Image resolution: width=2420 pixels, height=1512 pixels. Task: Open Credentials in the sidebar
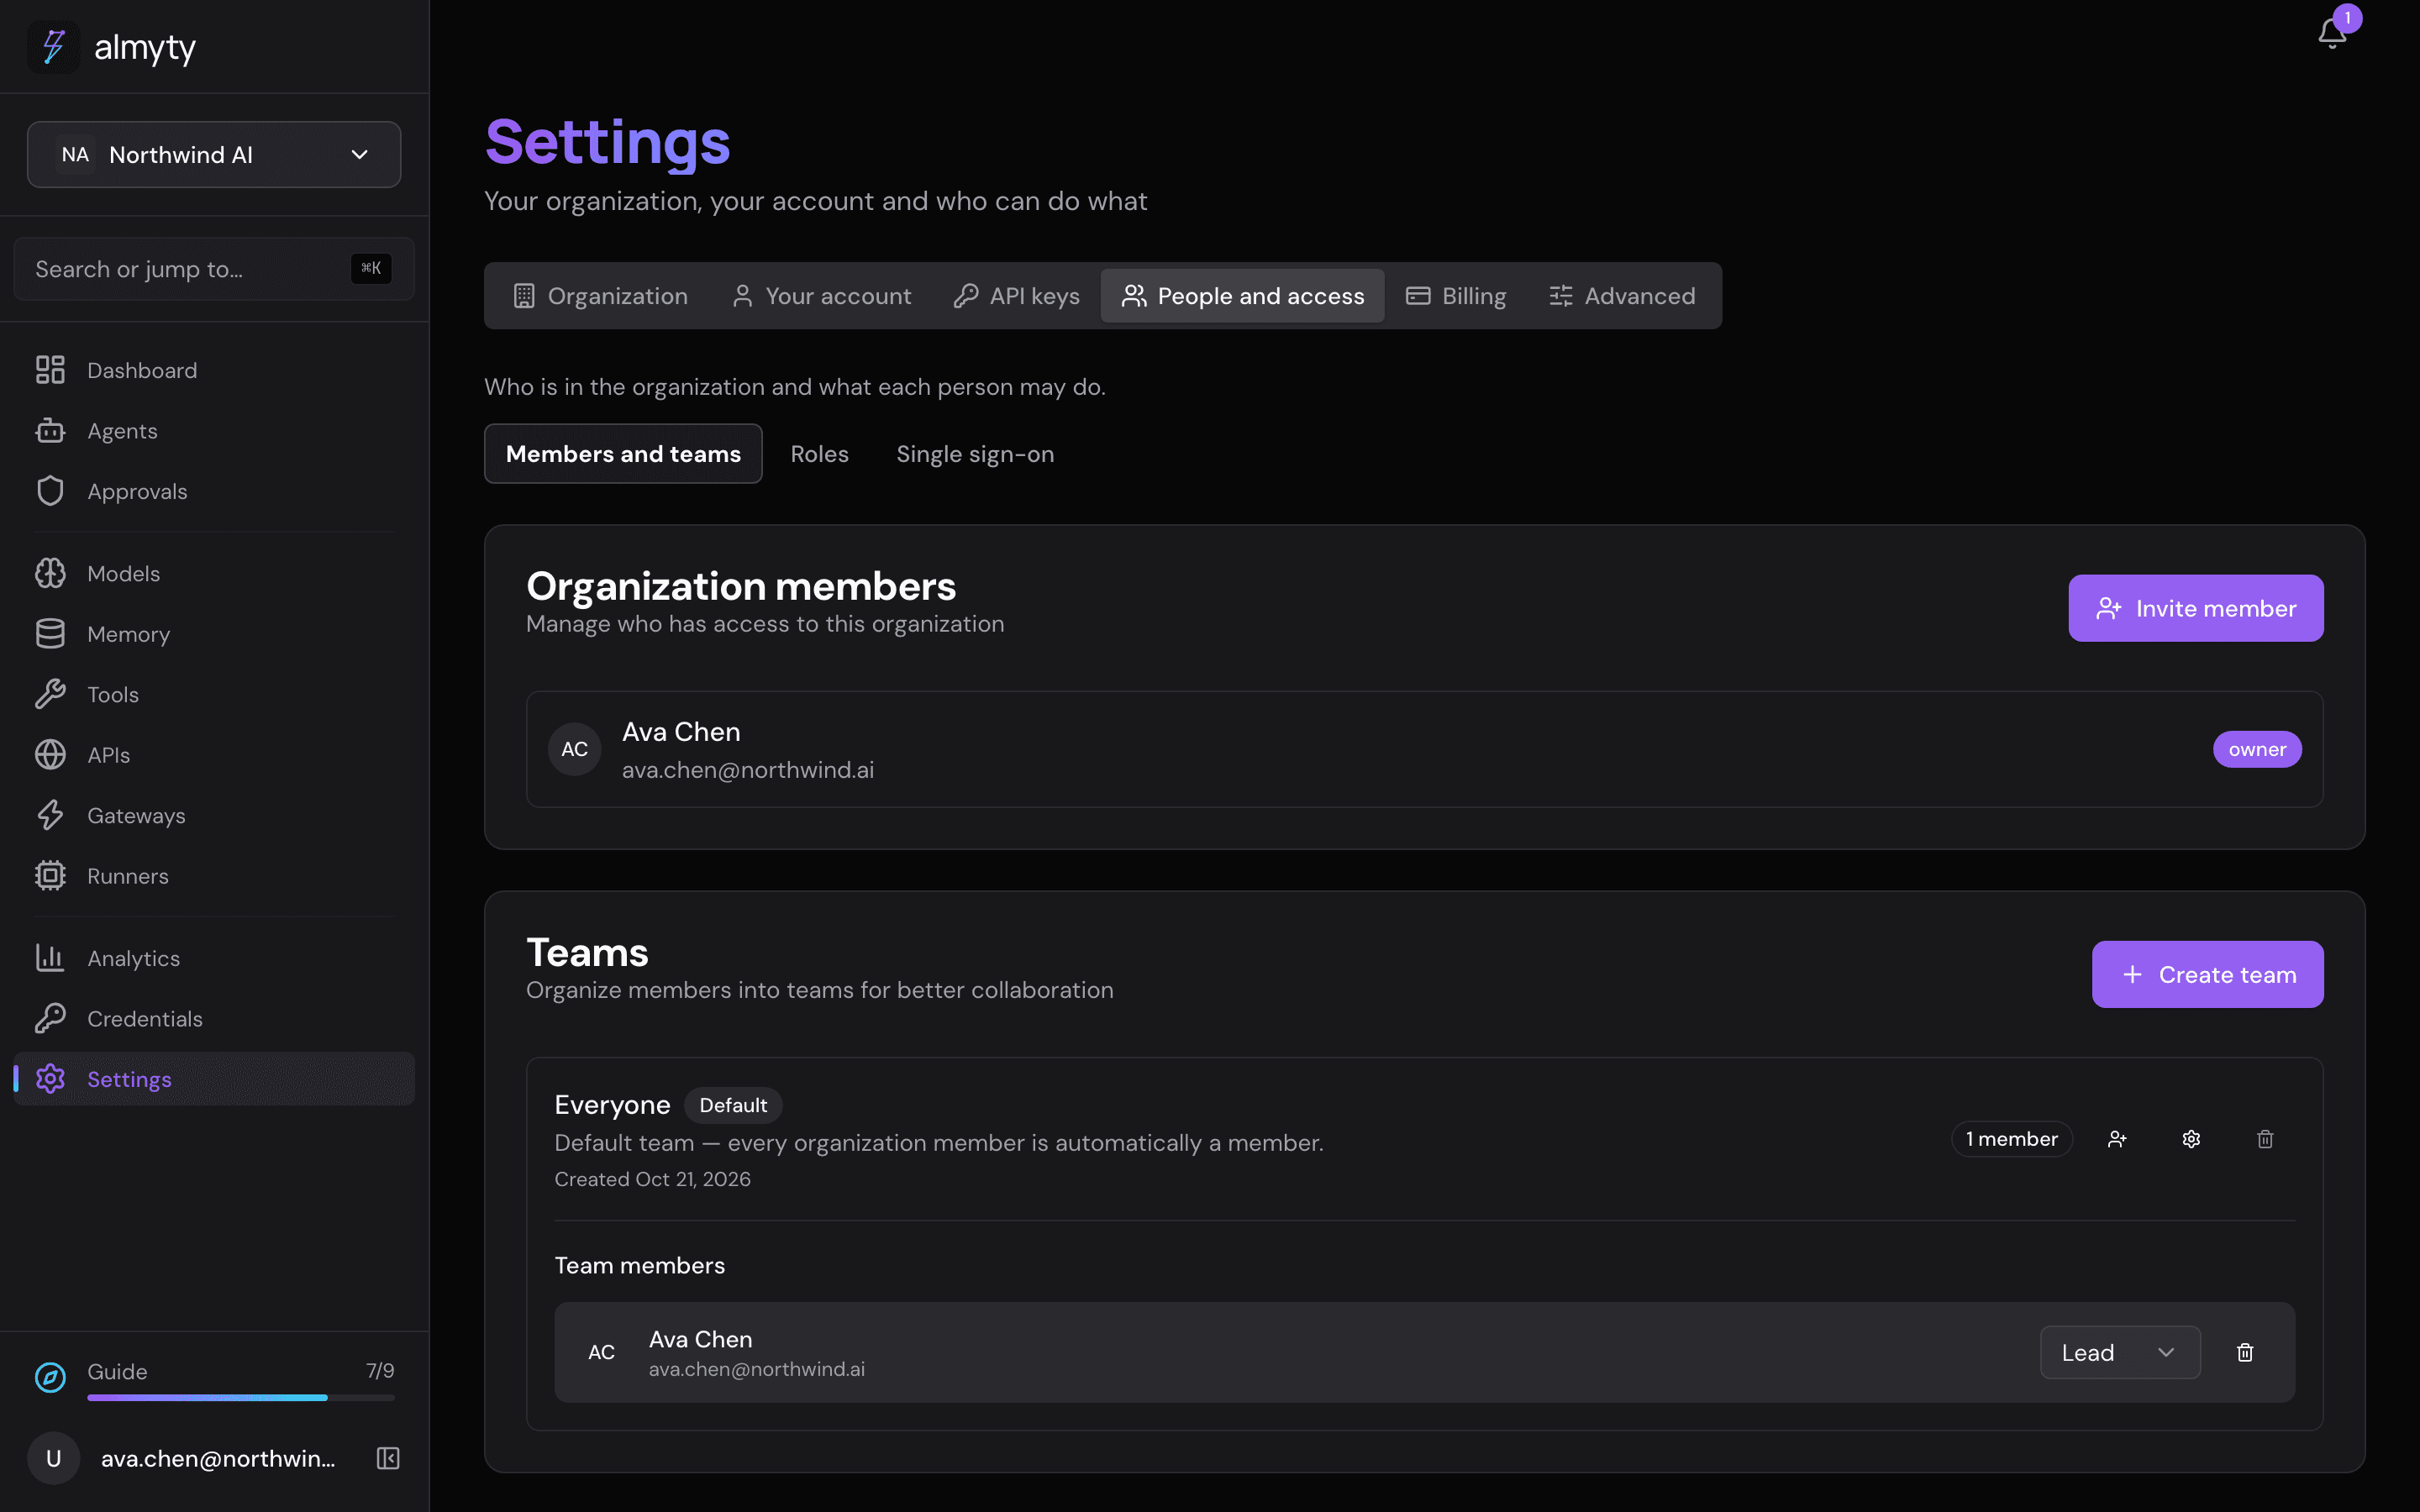[214, 1018]
